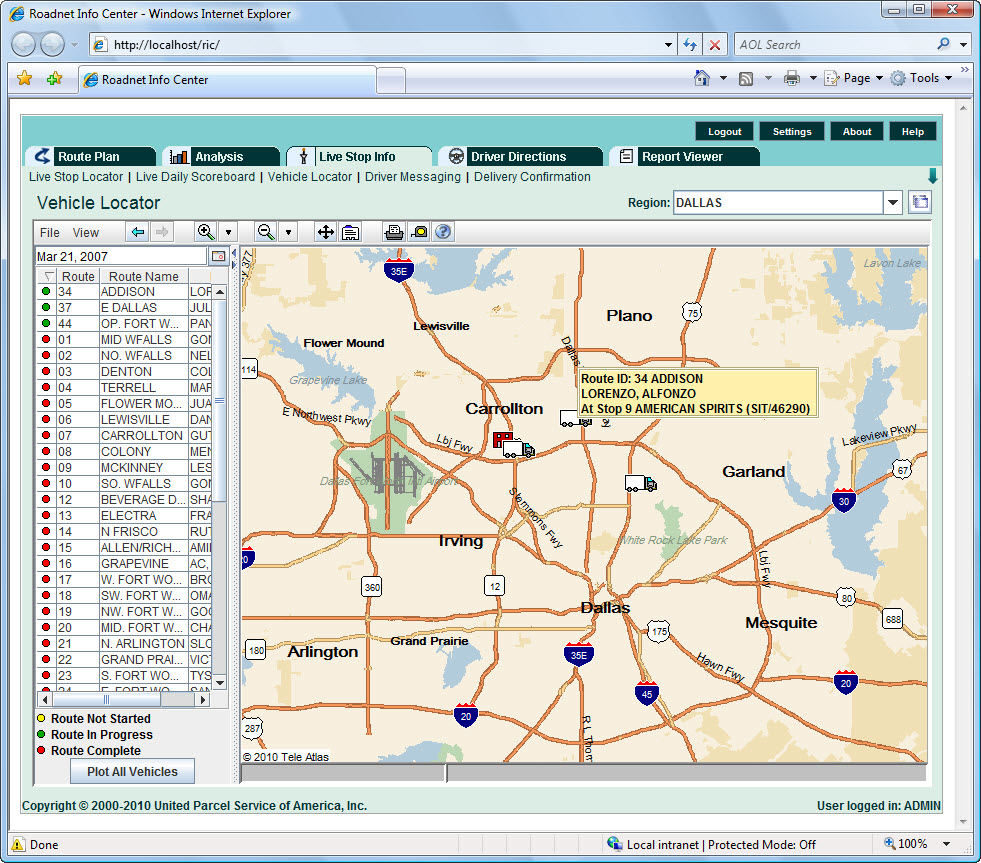Select the zoom out magnifier tool
Viewport: 981px width, 863px height.
[266, 232]
